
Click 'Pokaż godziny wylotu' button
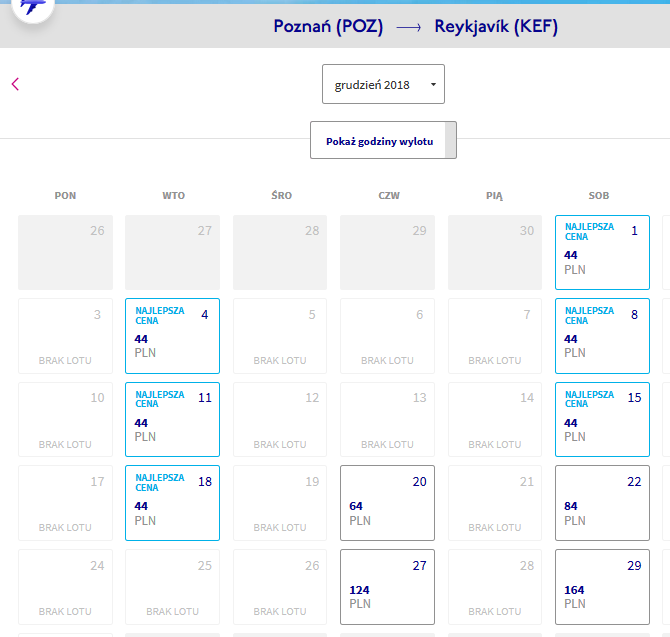383,140
